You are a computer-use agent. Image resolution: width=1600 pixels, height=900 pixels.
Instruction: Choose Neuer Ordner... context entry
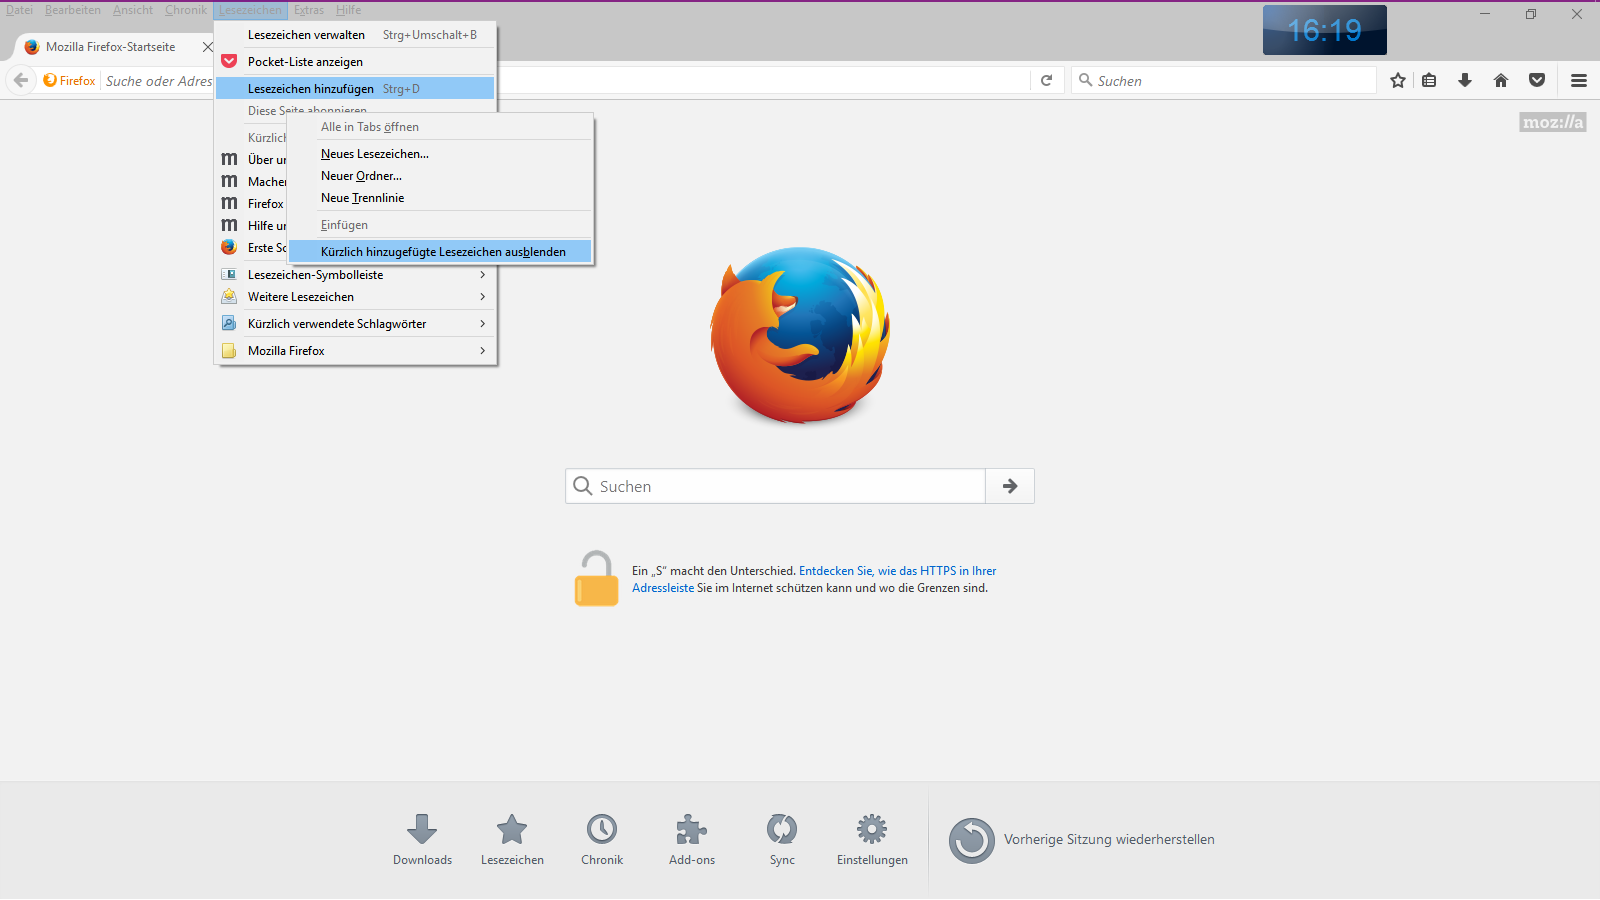(440, 176)
